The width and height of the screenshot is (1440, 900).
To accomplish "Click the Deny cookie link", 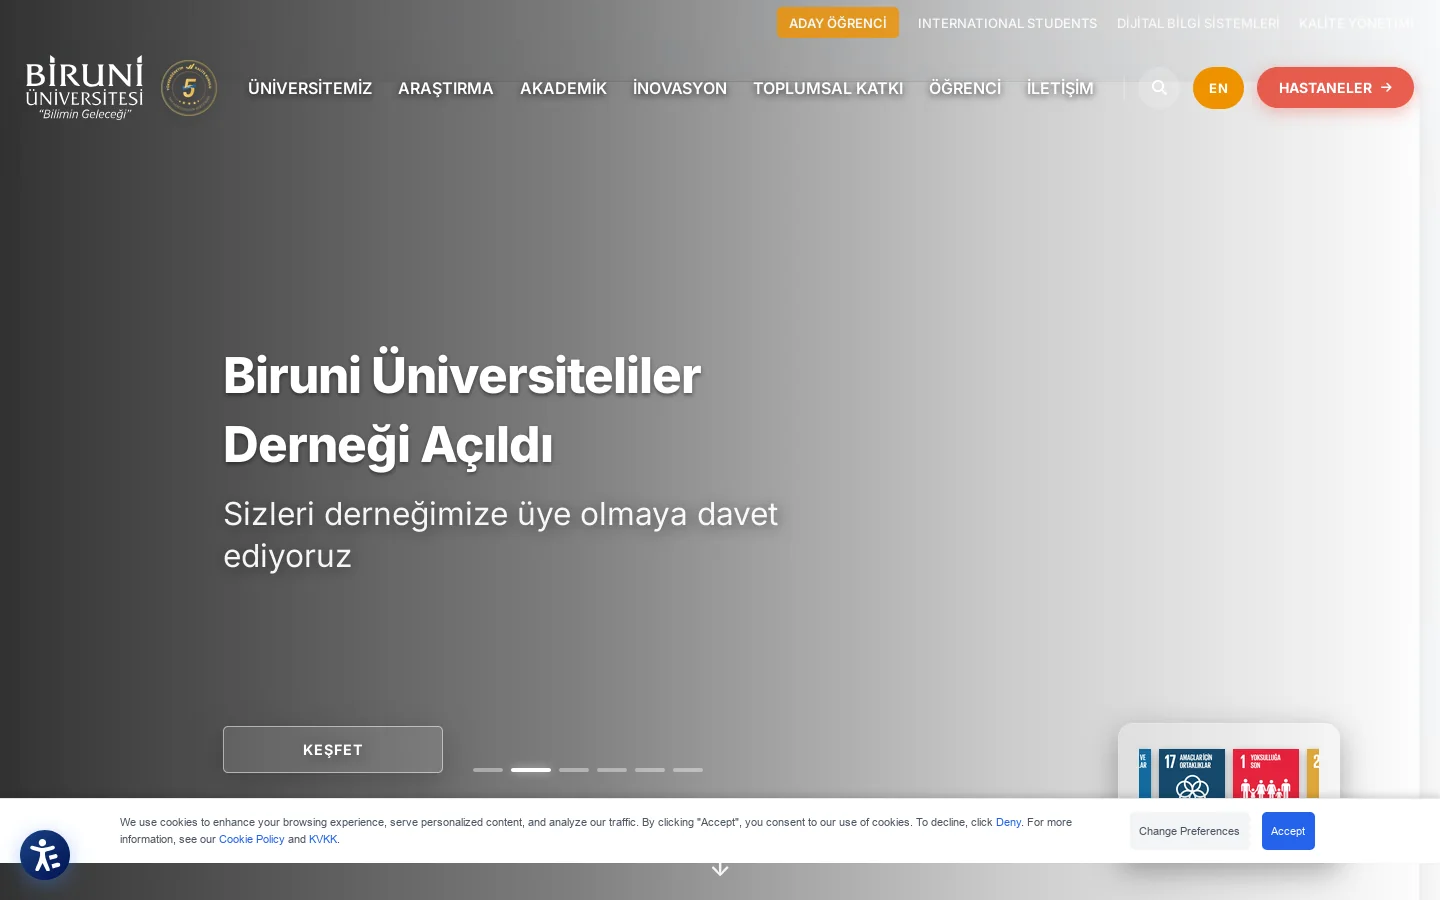I will pos(1008,822).
